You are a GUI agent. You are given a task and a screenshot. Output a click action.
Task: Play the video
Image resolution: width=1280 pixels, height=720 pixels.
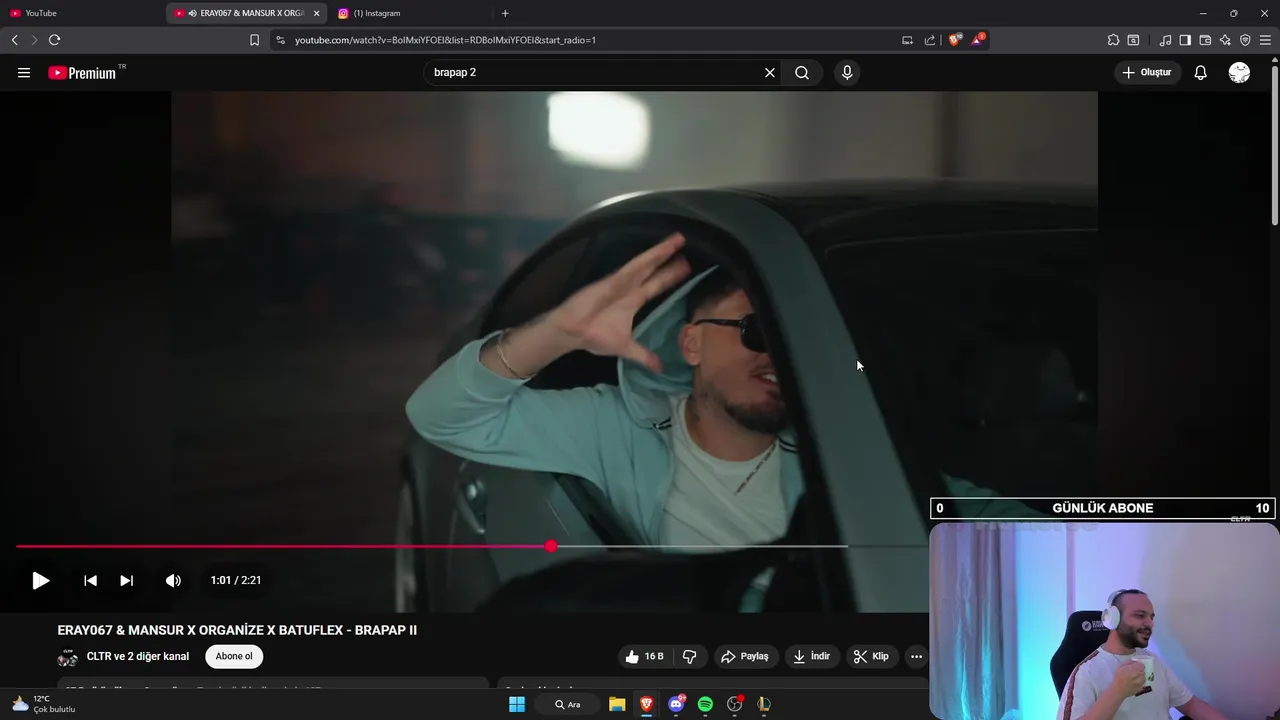[40, 580]
